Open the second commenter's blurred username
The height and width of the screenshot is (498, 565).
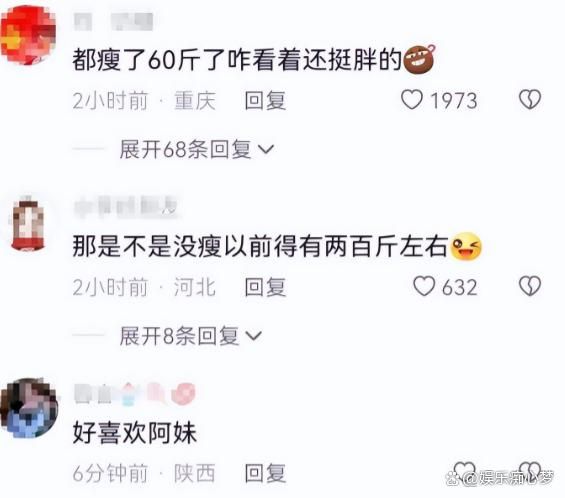tap(126, 207)
